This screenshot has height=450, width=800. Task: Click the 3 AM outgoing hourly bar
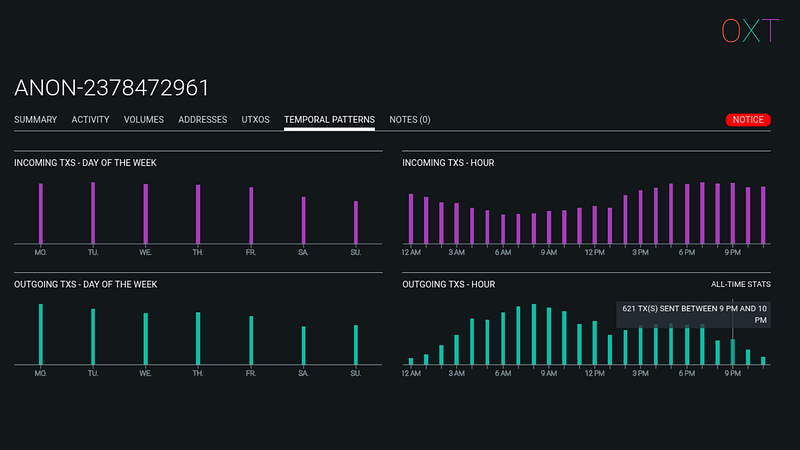456,349
